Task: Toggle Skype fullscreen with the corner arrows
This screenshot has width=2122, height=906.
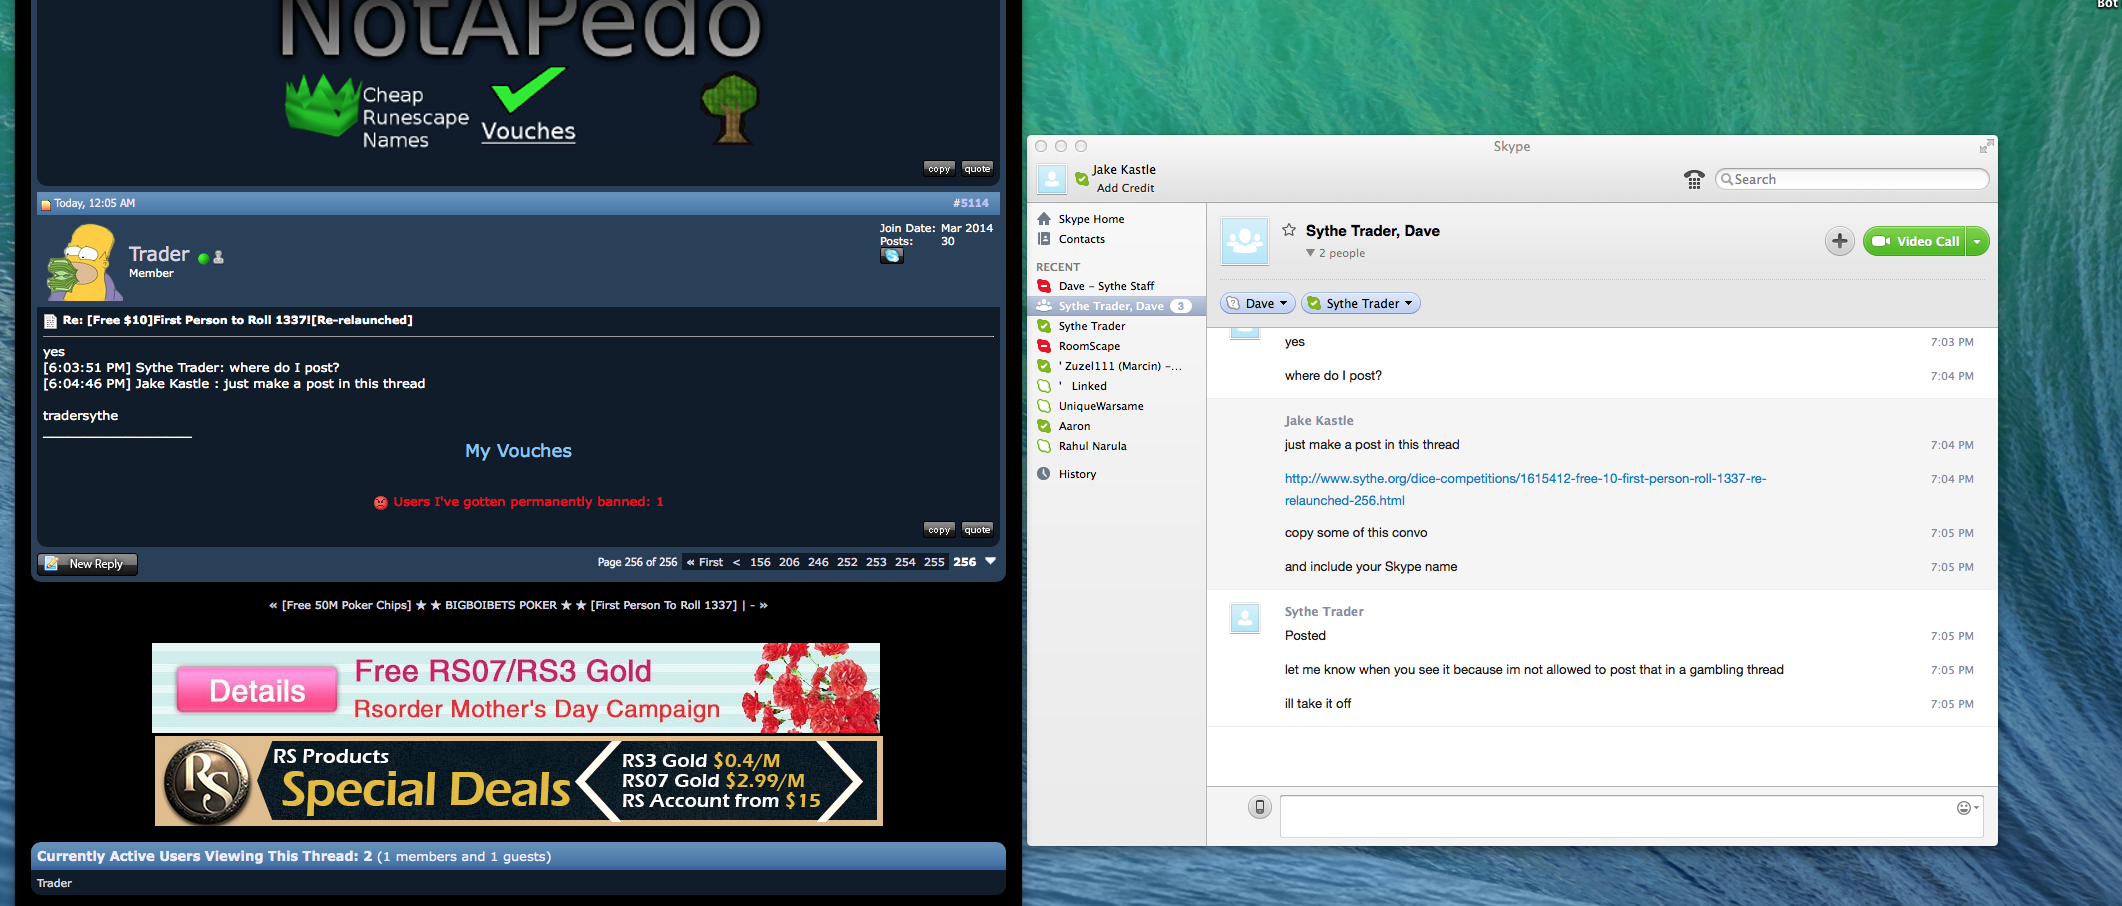Action: pyautogui.click(x=1986, y=146)
